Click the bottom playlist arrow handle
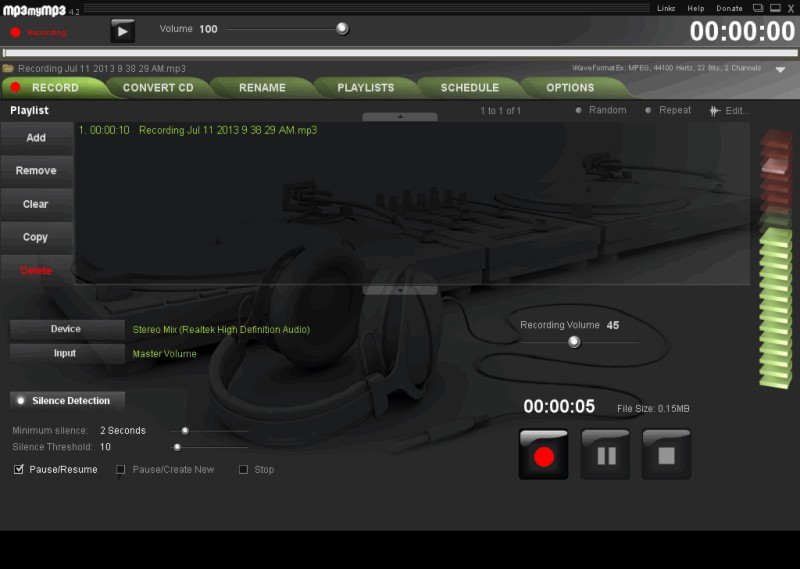The width and height of the screenshot is (800, 569). coord(400,290)
